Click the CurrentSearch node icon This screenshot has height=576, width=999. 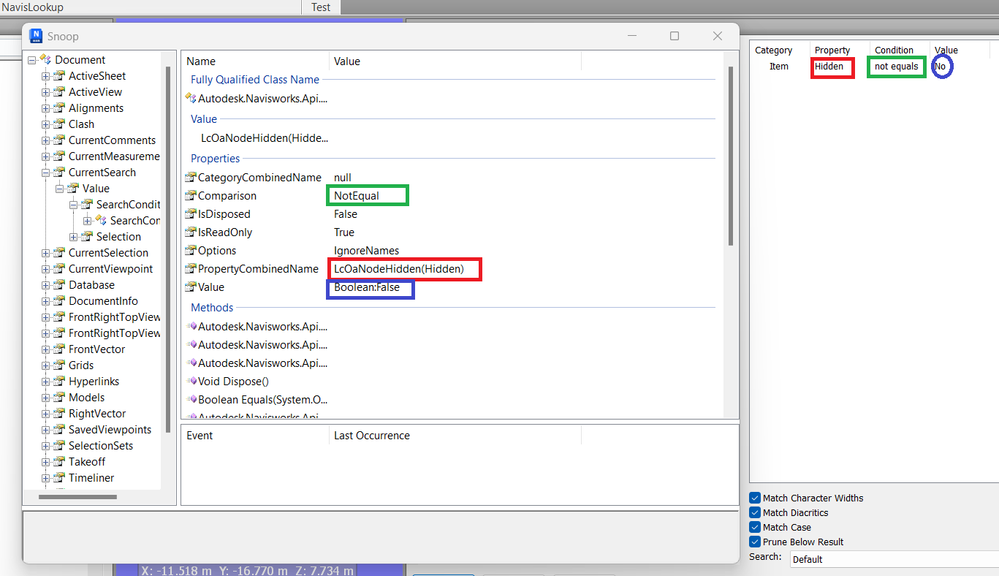point(59,172)
